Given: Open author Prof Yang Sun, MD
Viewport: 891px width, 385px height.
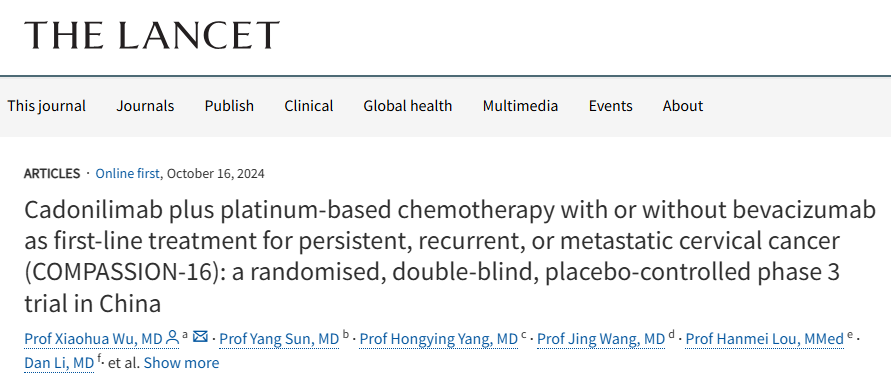Looking at the screenshot, I should coord(280,339).
